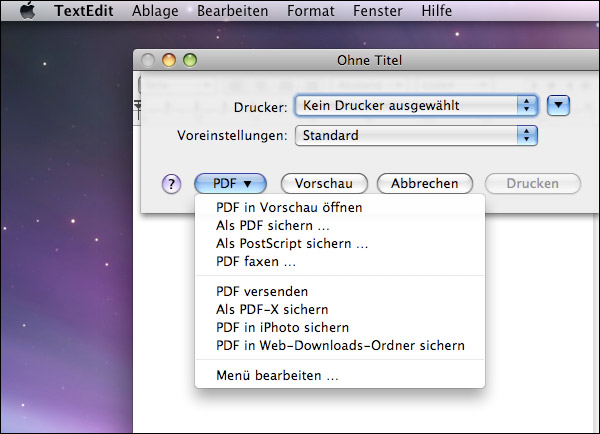This screenshot has width=600, height=434.
Task: Open Menü bearbeiten entry
Action: click(x=277, y=376)
